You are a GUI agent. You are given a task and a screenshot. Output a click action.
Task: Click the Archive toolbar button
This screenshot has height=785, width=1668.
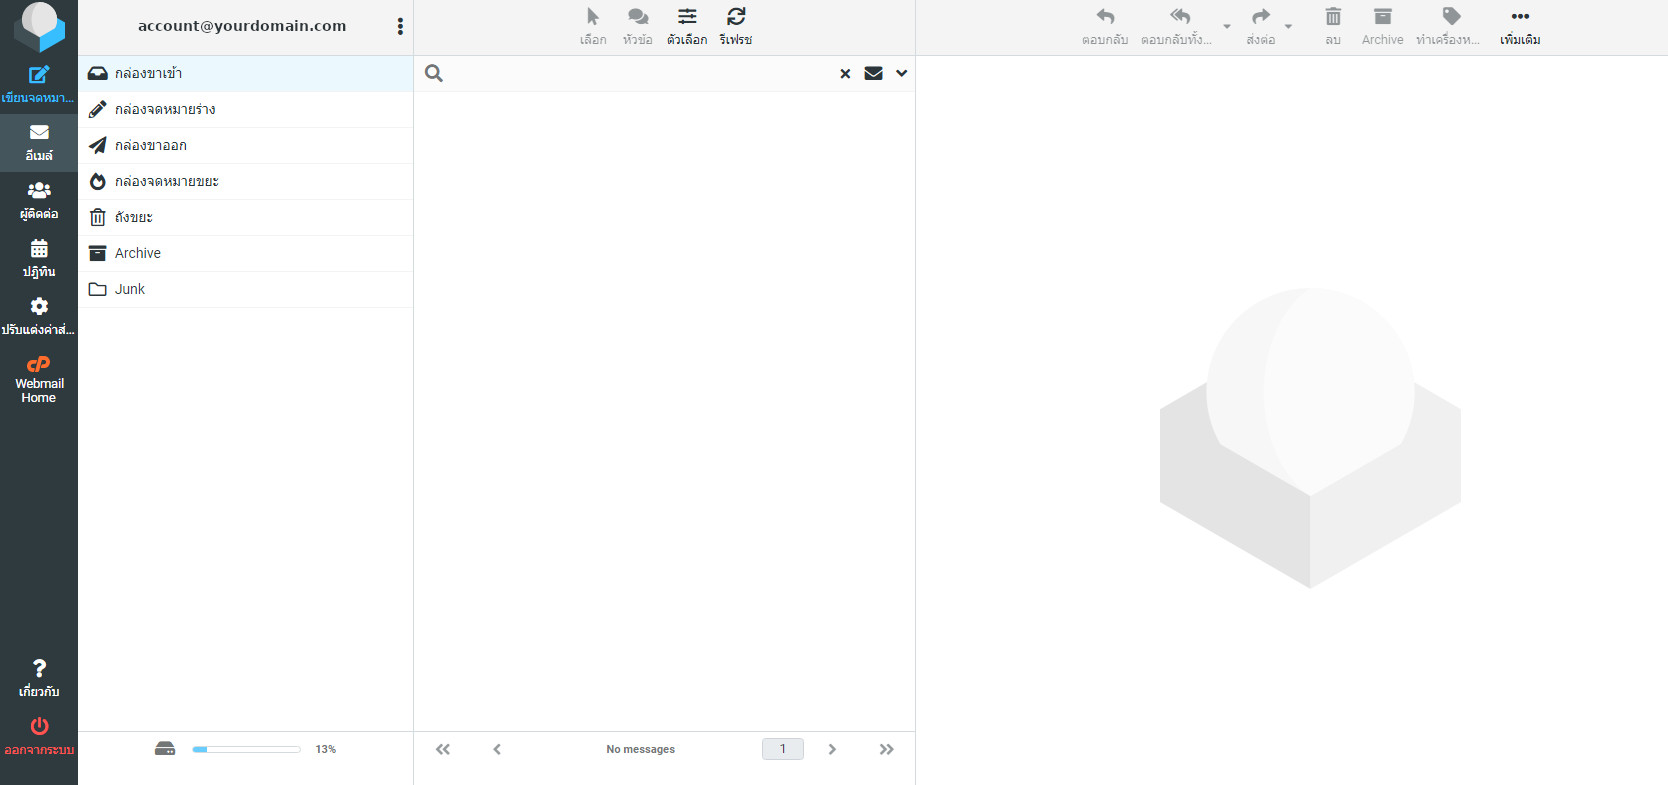(1383, 27)
